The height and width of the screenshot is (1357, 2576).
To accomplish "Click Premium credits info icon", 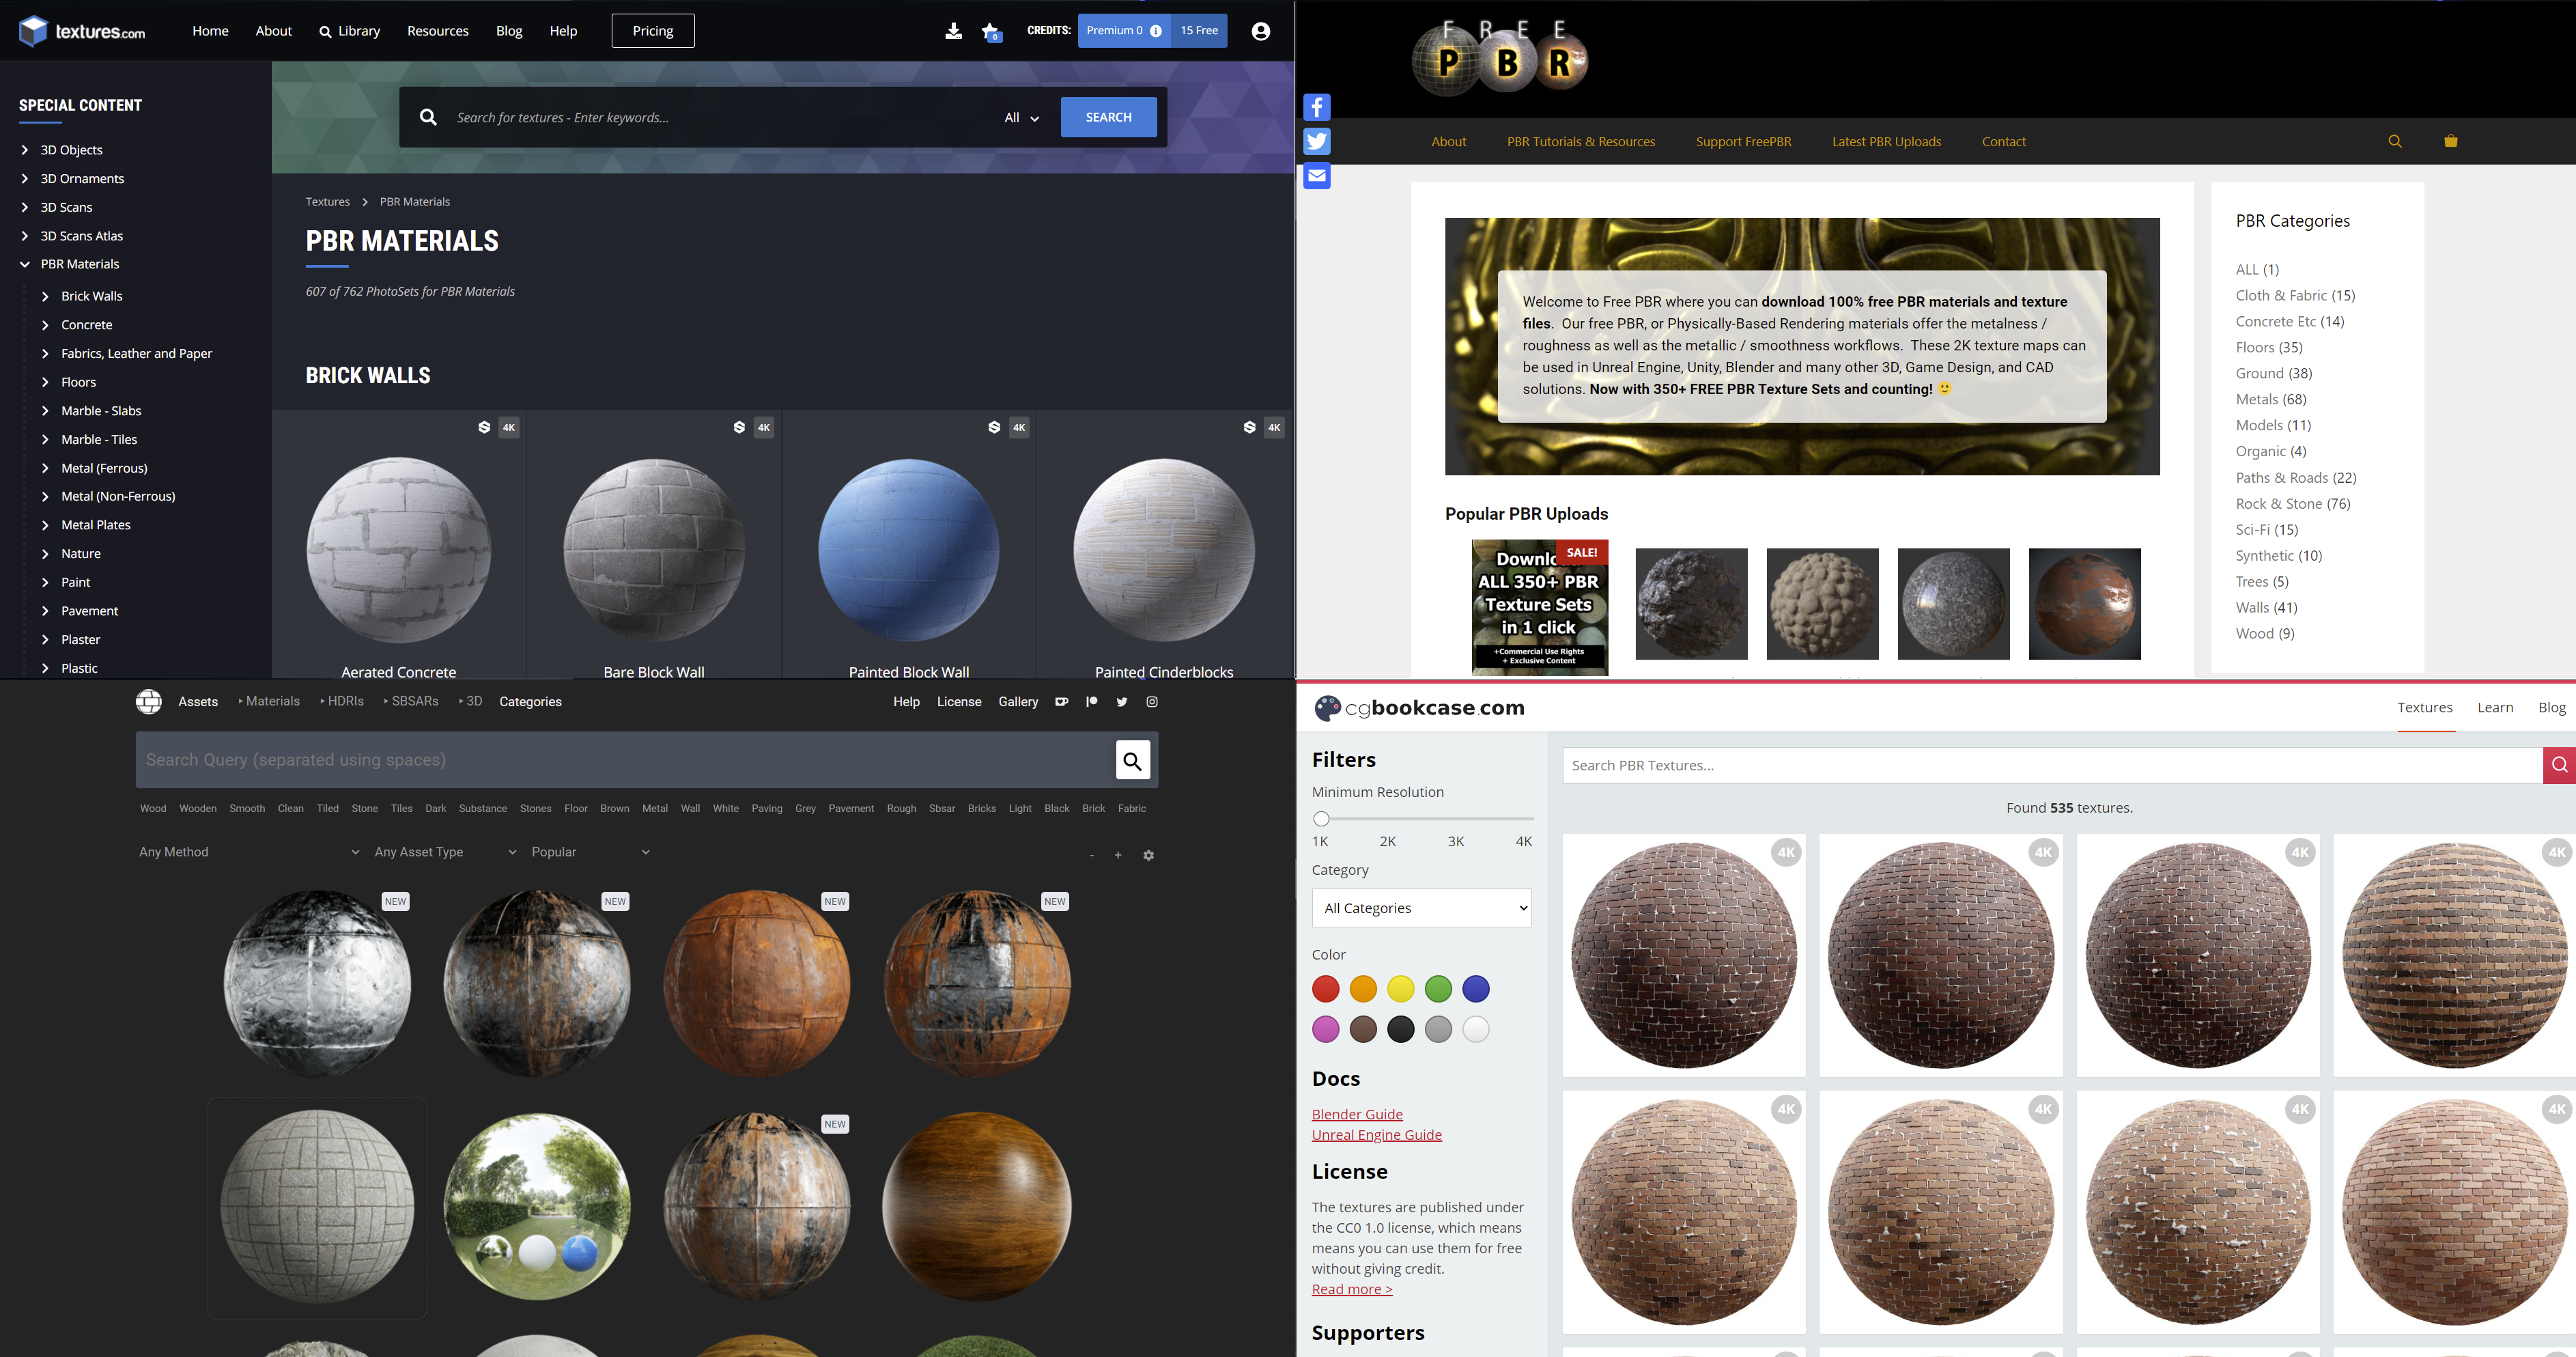I will pos(1156,31).
